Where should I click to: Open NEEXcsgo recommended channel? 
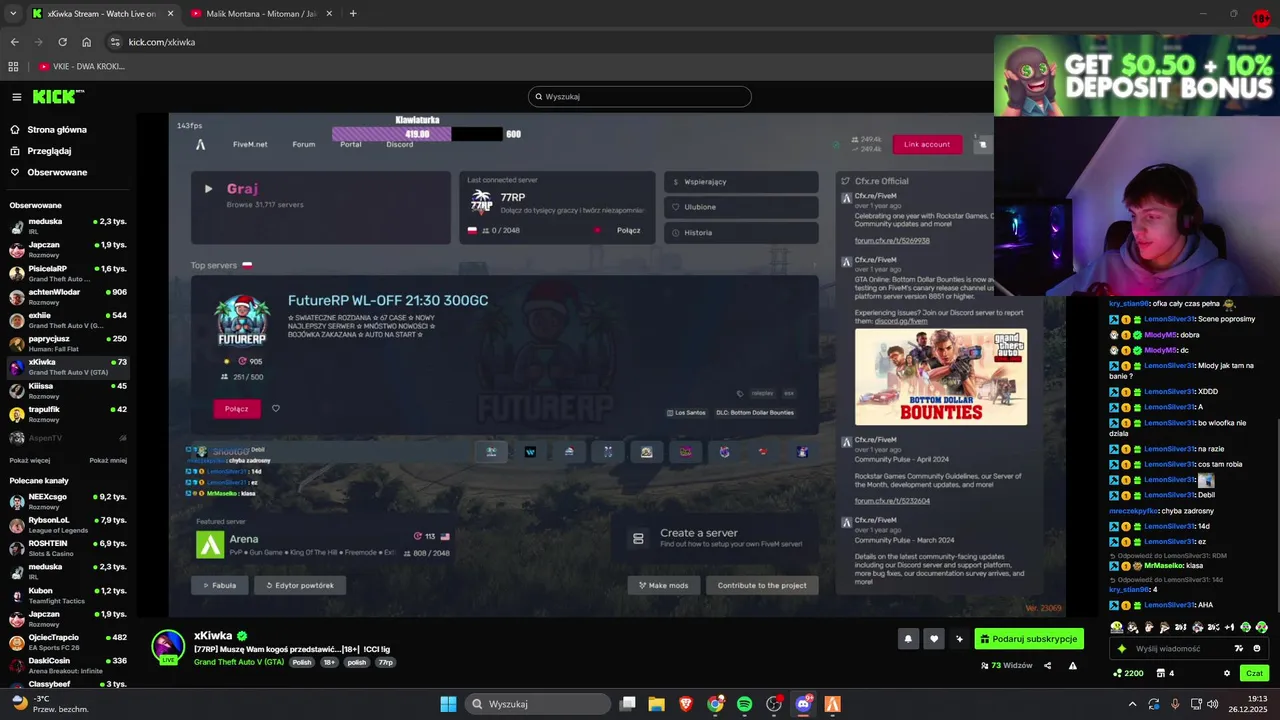click(68, 501)
